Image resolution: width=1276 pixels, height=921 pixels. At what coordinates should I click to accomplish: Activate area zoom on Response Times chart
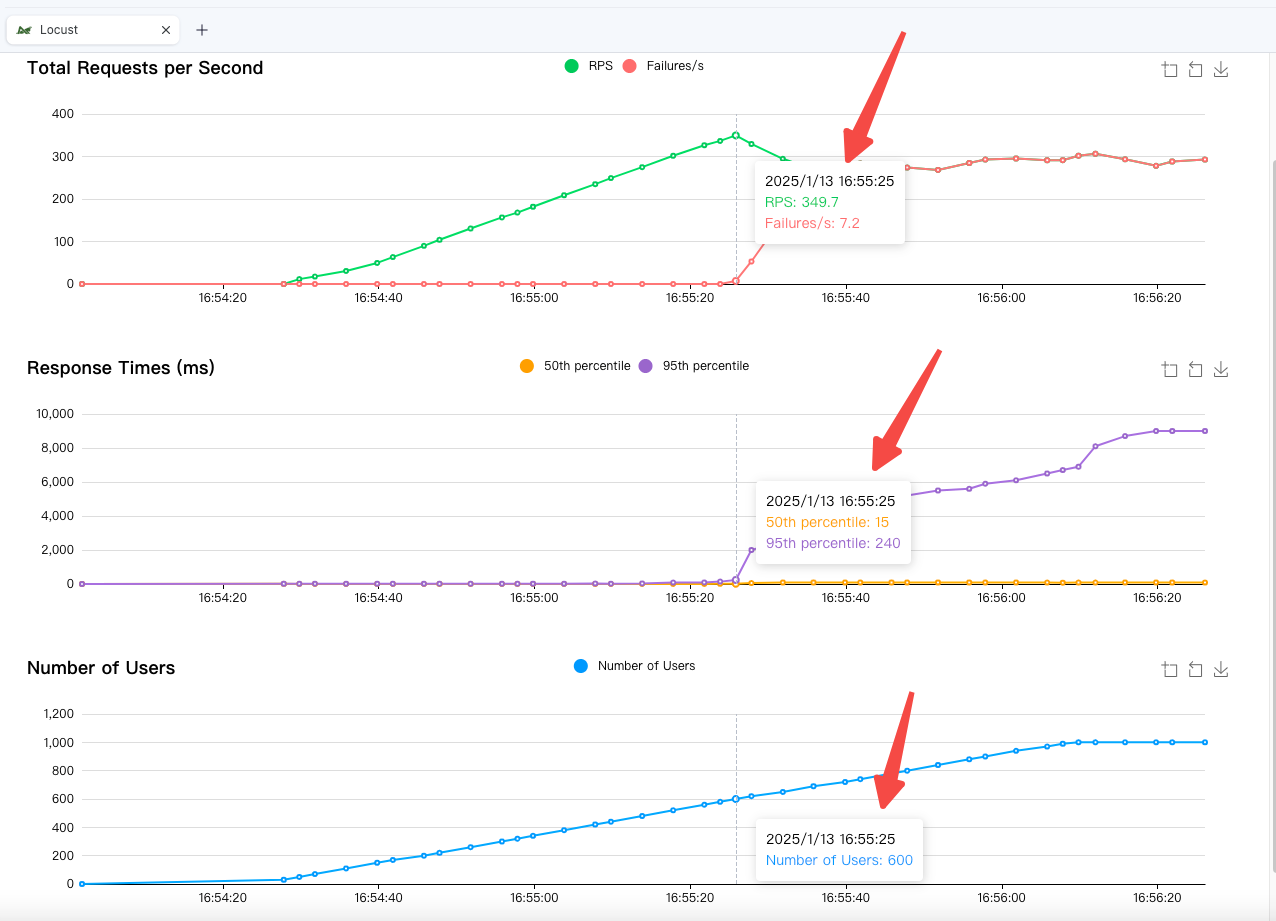pos(1169,370)
